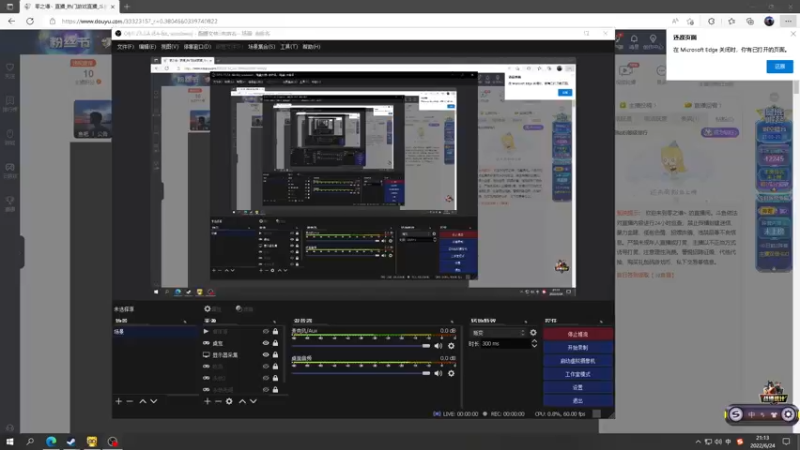This screenshot has height=450, width=800.
Task: Move source up with the Sources toolbar arrow
Action: (x=242, y=402)
